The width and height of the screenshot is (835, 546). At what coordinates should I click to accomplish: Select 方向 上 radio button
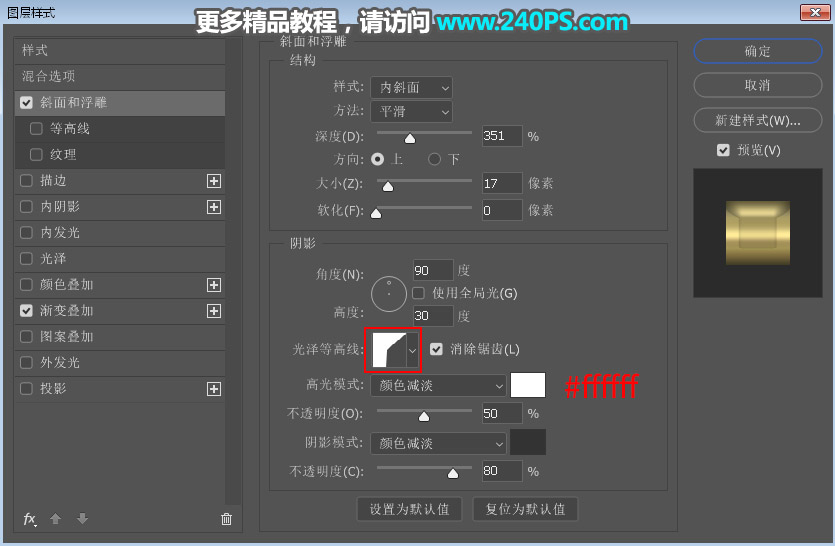tap(378, 159)
